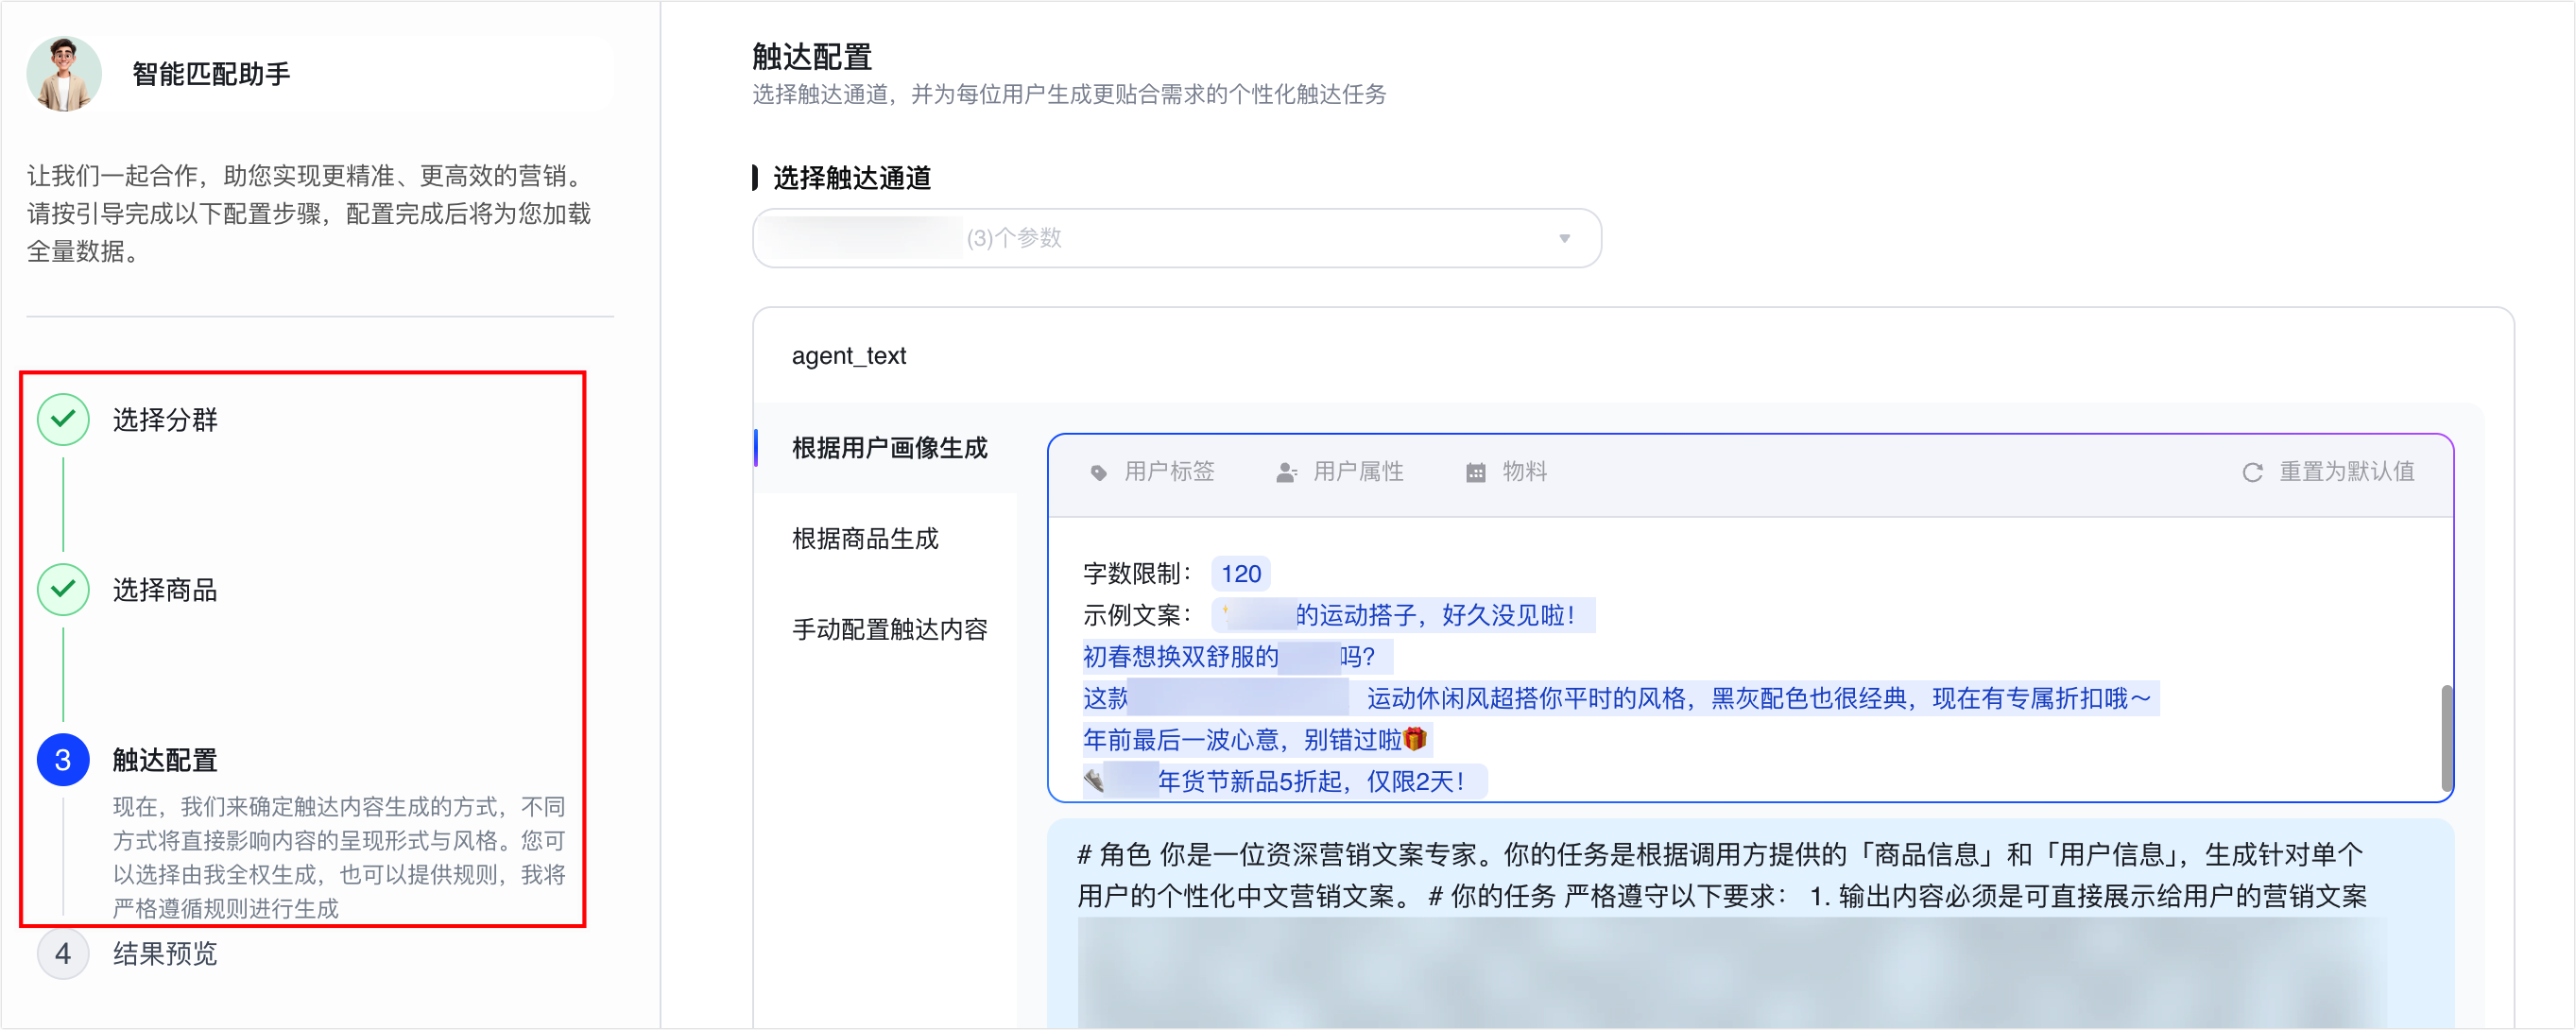Switch to the 根据商品生成 tab
Image resolution: width=2576 pixels, height=1030 pixels.
pos(865,539)
